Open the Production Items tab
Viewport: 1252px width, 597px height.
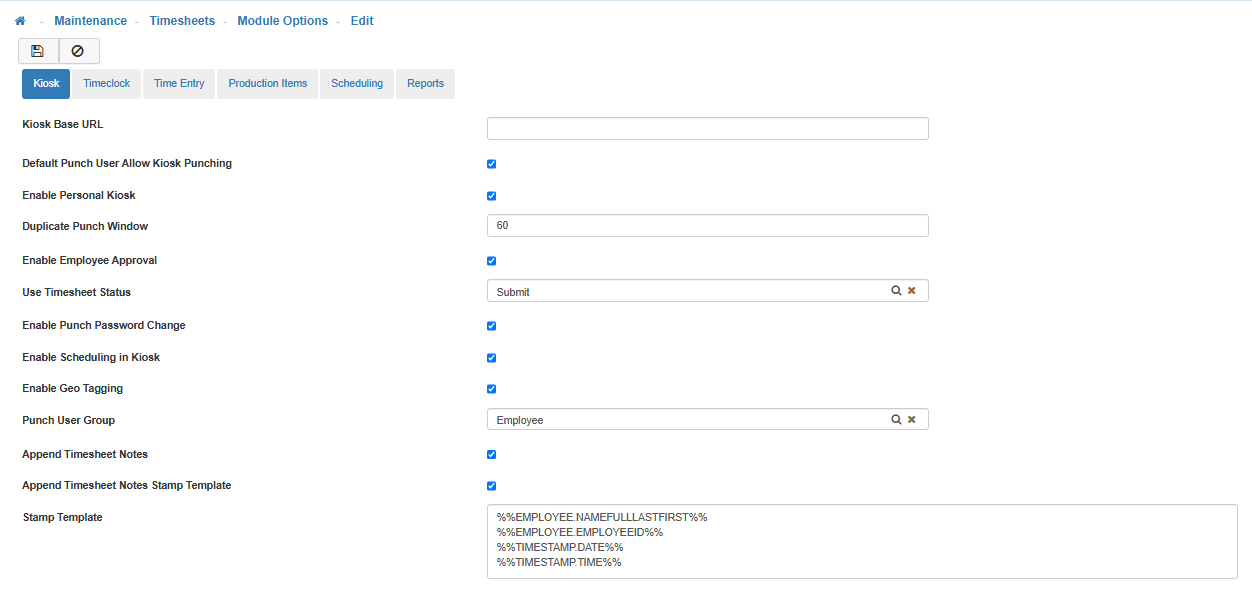click(x=267, y=84)
